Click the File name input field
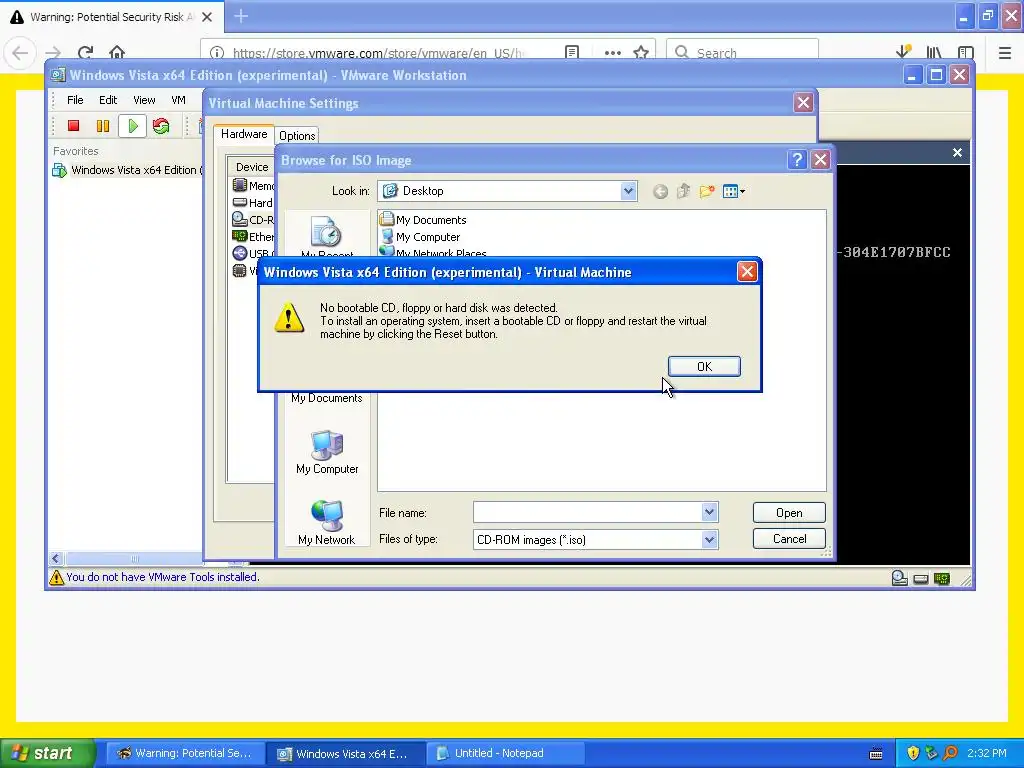This screenshot has width=1024, height=768. (x=587, y=513)
